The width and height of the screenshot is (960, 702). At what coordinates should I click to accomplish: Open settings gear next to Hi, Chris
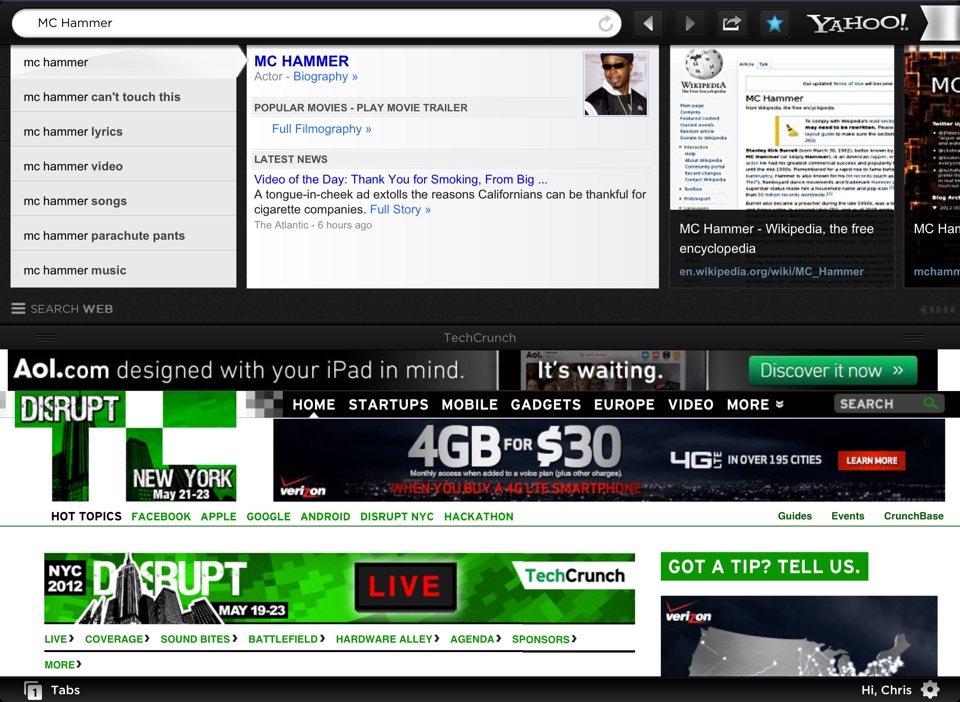(x=930, y=690)
